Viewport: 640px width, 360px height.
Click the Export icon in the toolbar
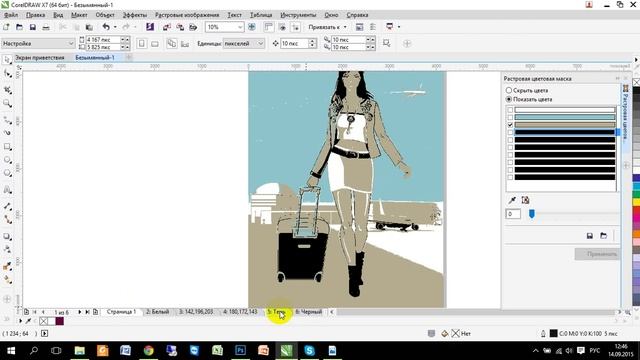pos(180,27)
